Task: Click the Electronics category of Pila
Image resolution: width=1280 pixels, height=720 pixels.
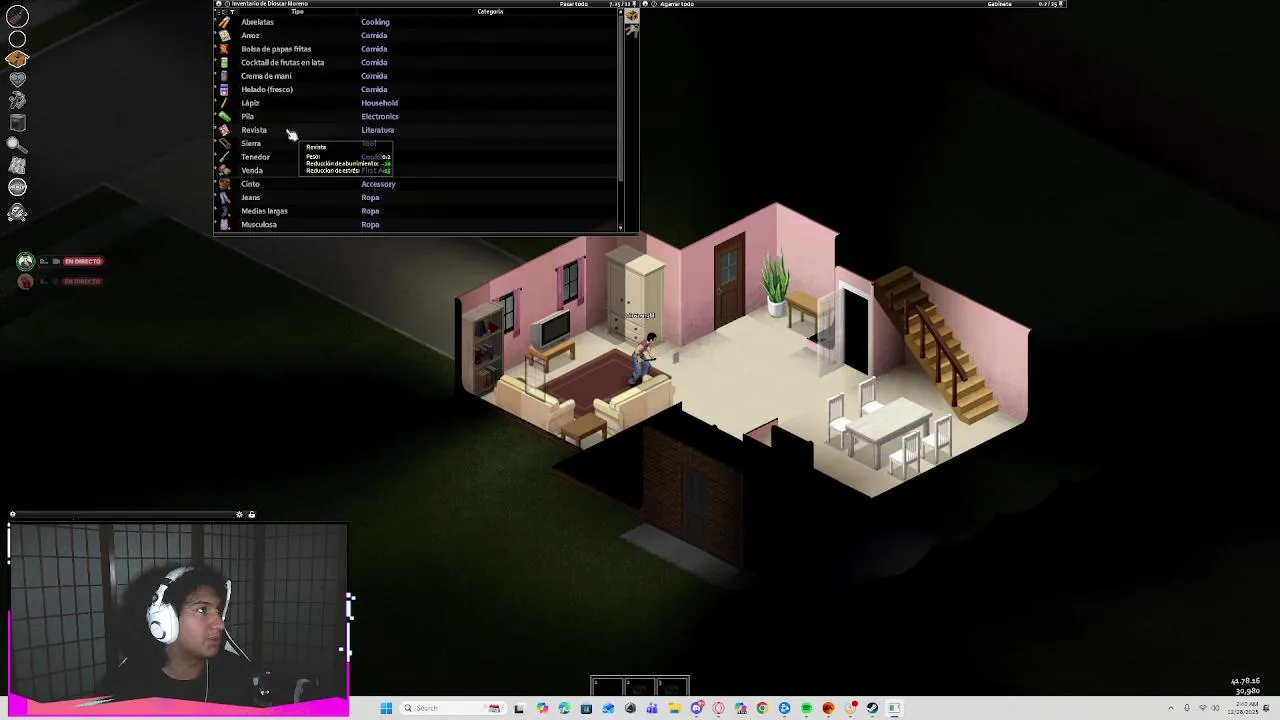Action: (x=380, y=116)
